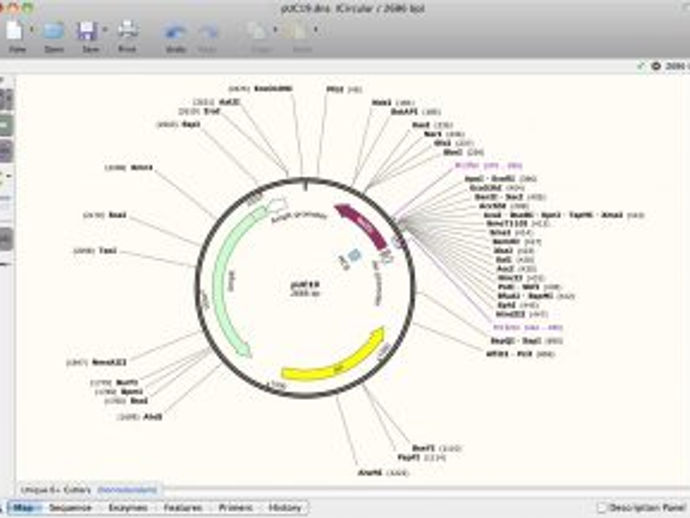Select the purple lacZ feature arrow
Viewport: 690px width, 518px height.
coord(364,226)
